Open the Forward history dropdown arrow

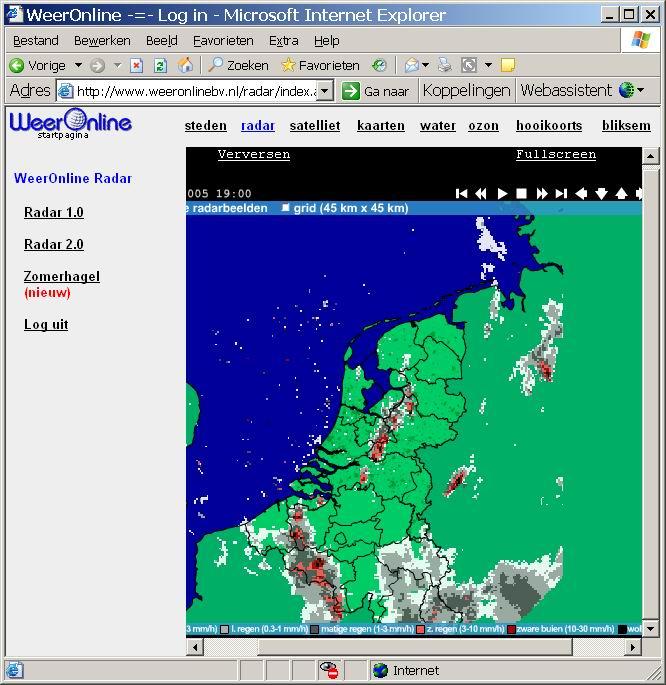pyautogui.click(x=117, y=65)
